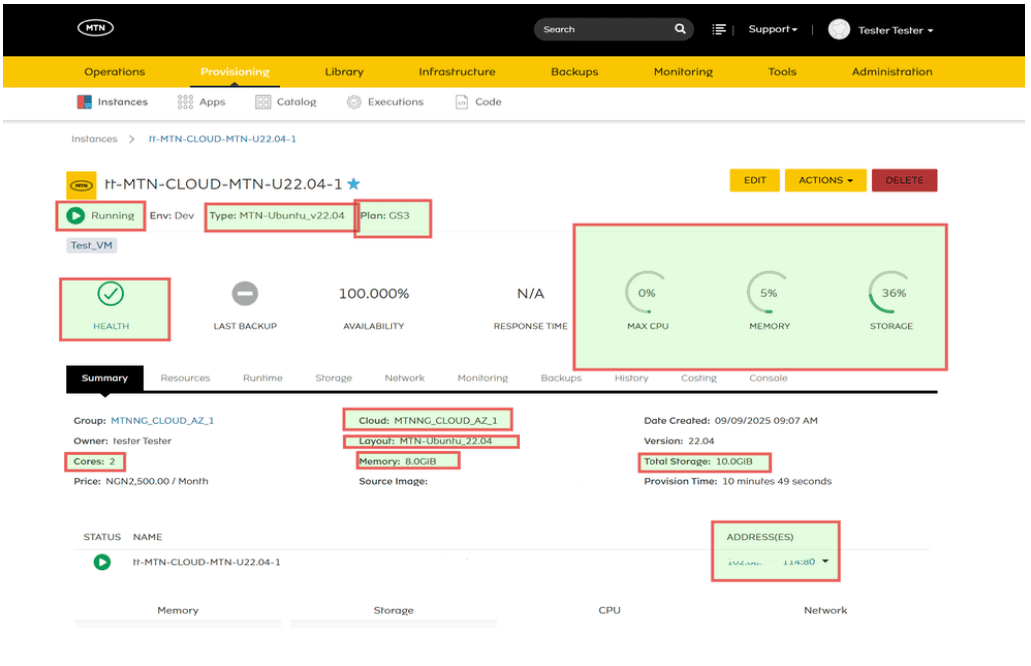Open the Administration menu
This screenshot has height=666, width=1031.
click(x=892, y=72)
